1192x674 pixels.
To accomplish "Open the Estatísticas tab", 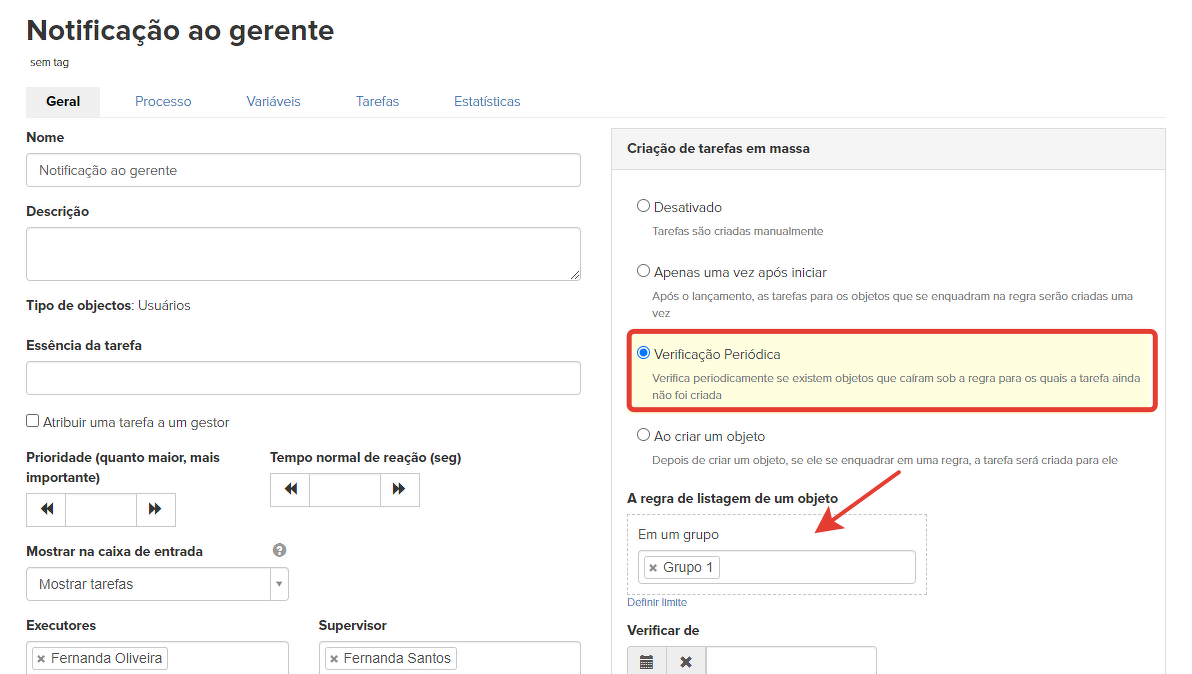I will tap(487, 101).
